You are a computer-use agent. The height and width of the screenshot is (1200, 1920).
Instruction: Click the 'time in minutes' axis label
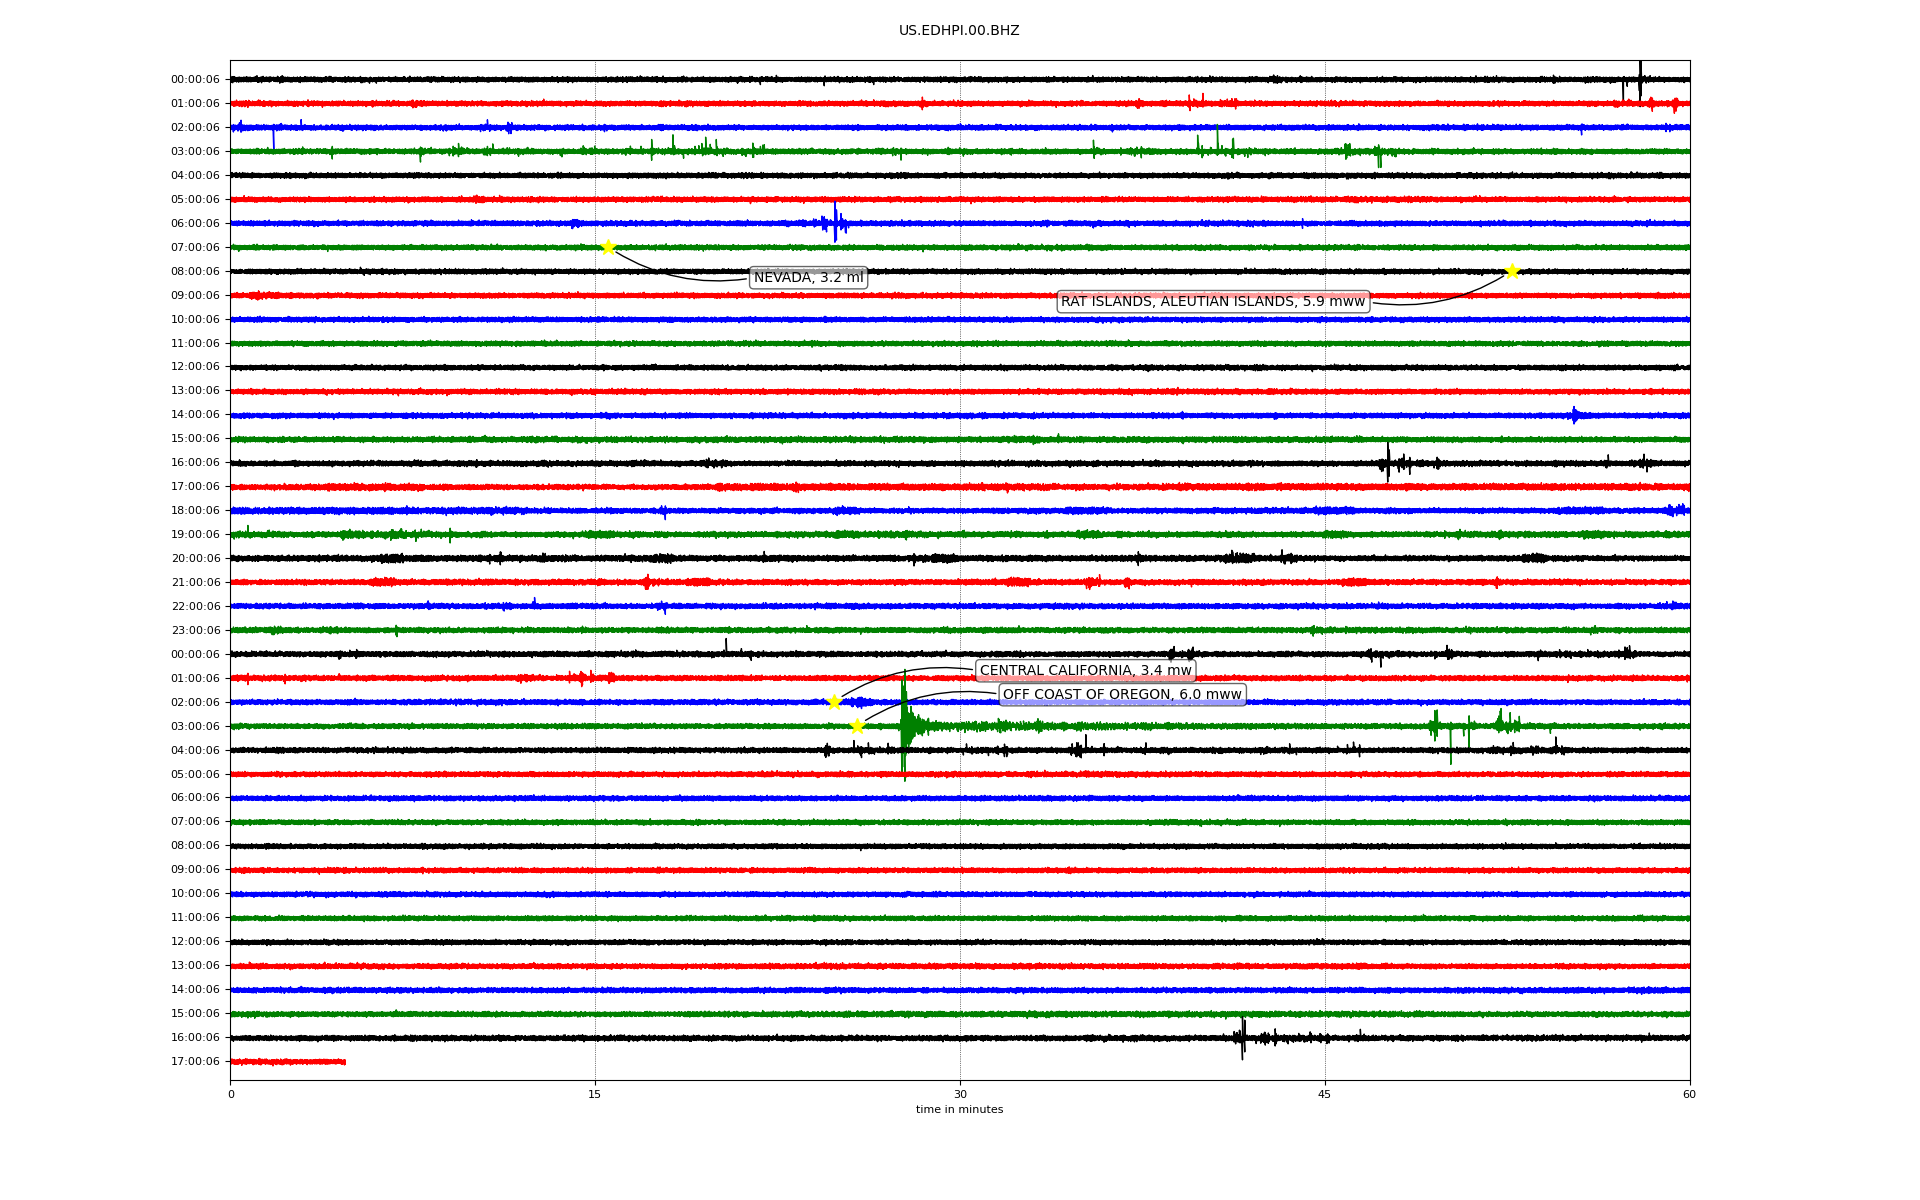pyautogui.click(x=959, y=1110)
